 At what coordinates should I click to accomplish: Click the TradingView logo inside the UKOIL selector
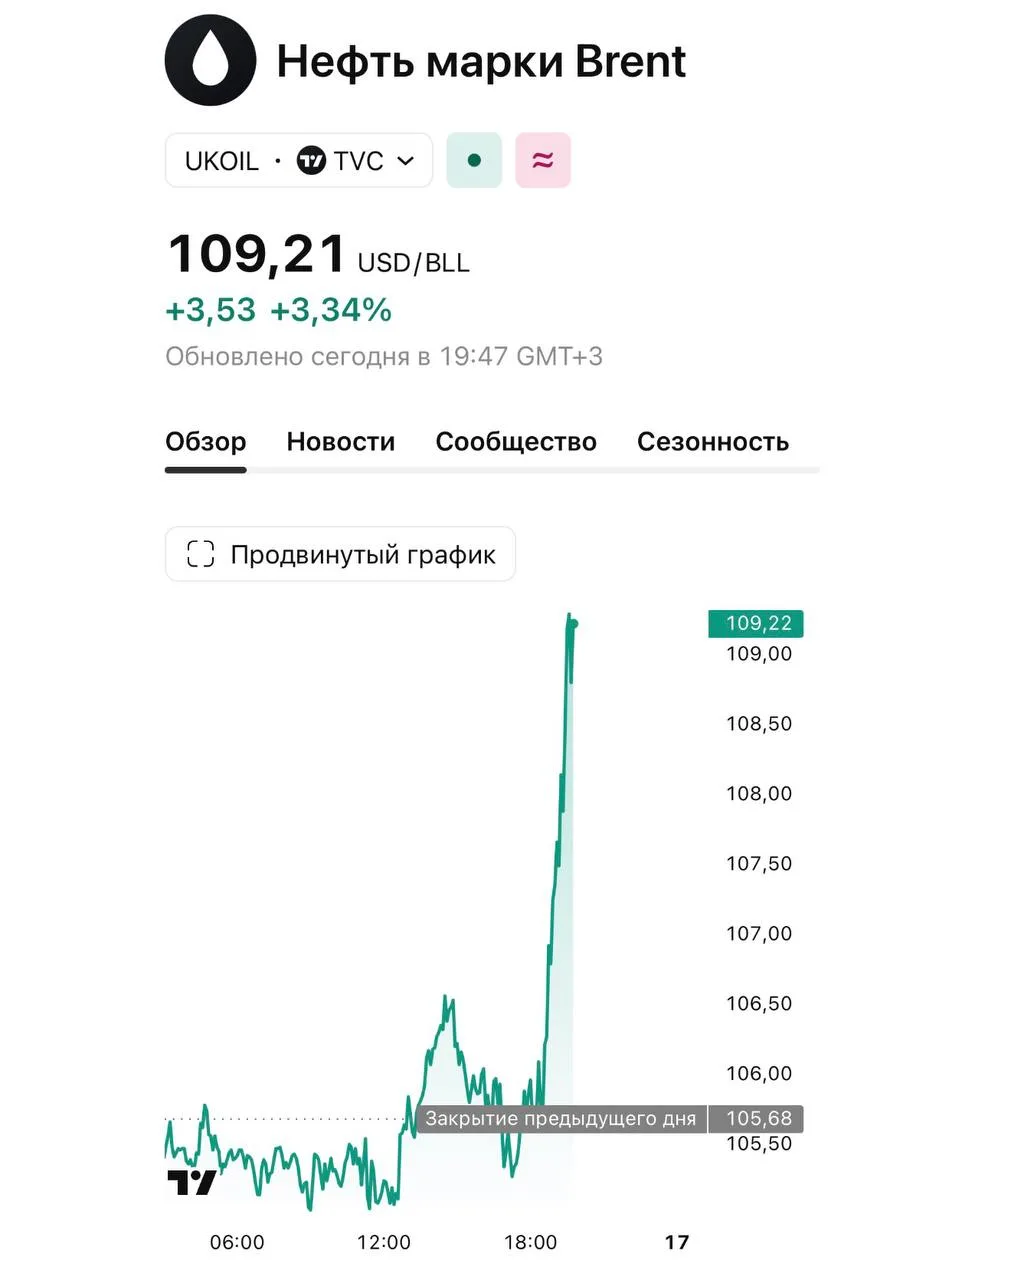[311, 160]
